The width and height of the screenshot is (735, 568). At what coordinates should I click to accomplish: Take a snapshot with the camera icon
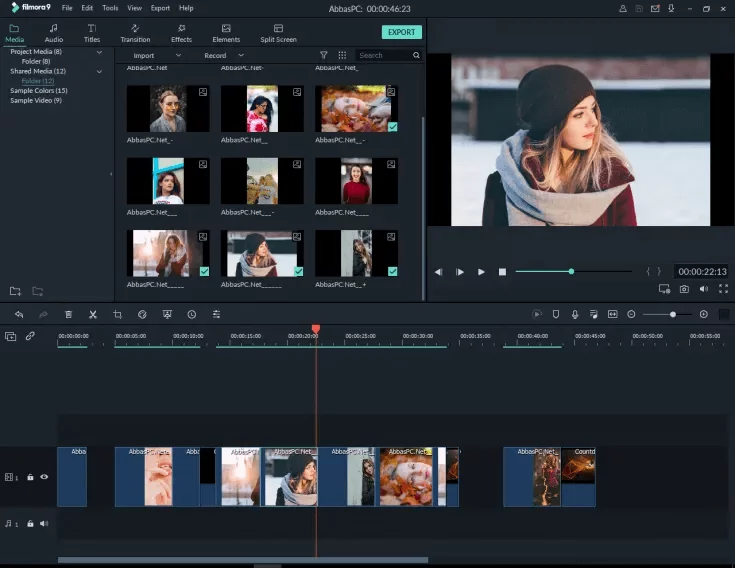click(684, 289)
